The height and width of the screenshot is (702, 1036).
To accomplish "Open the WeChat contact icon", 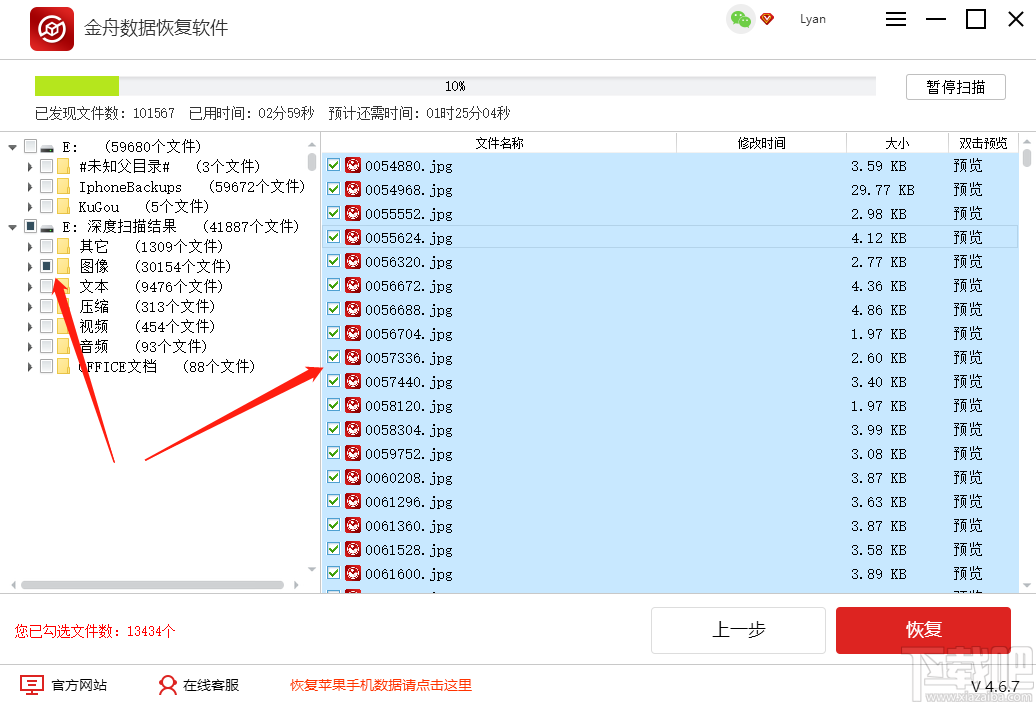I will click(741, 19).
